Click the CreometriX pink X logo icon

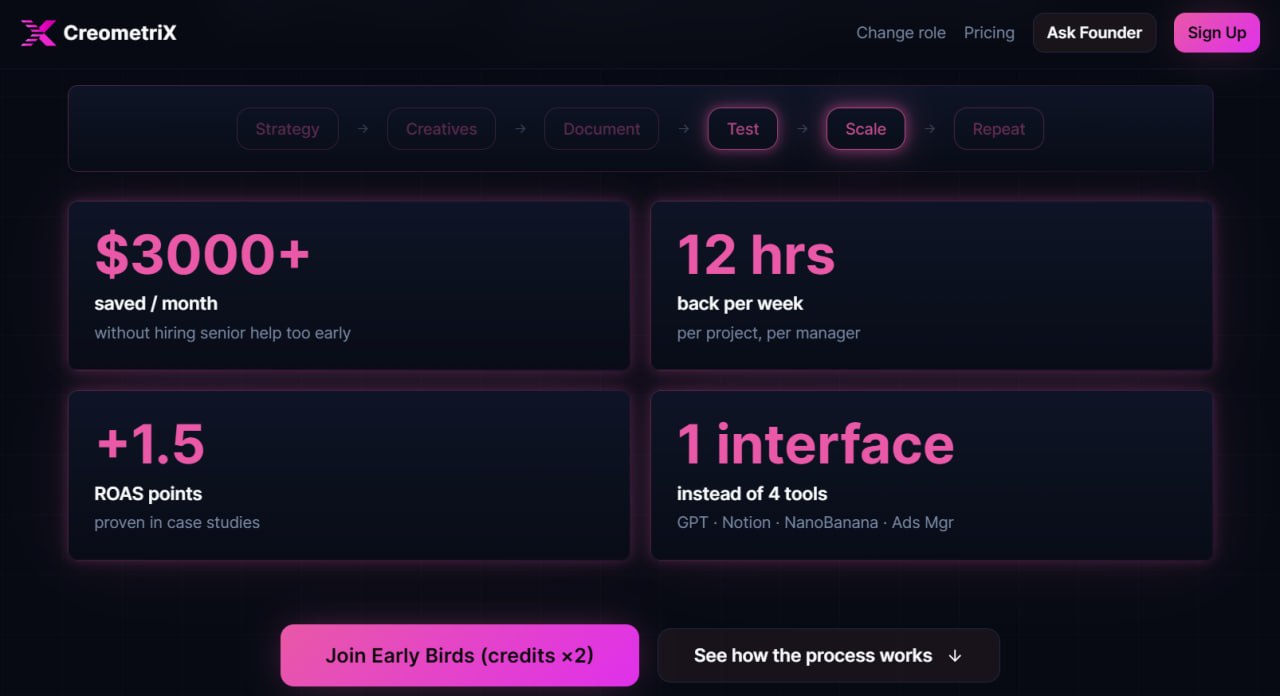38,33
